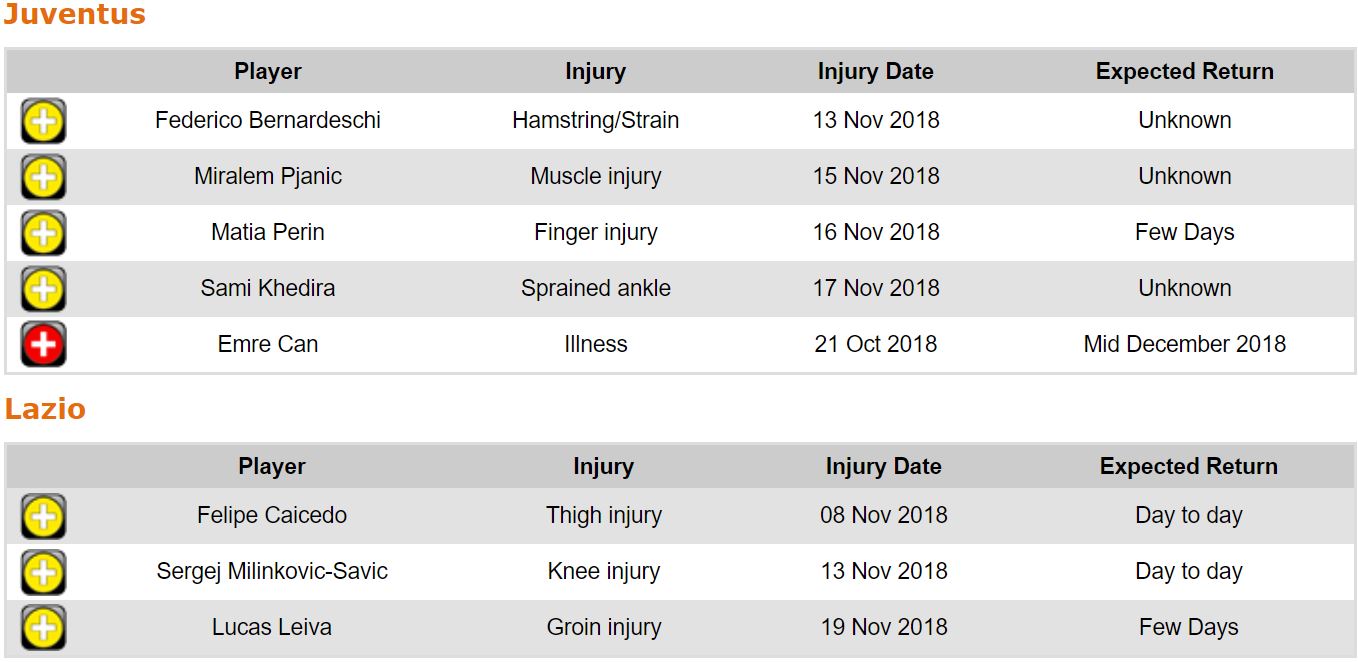Open the Lazio team heading

(45, 409)
